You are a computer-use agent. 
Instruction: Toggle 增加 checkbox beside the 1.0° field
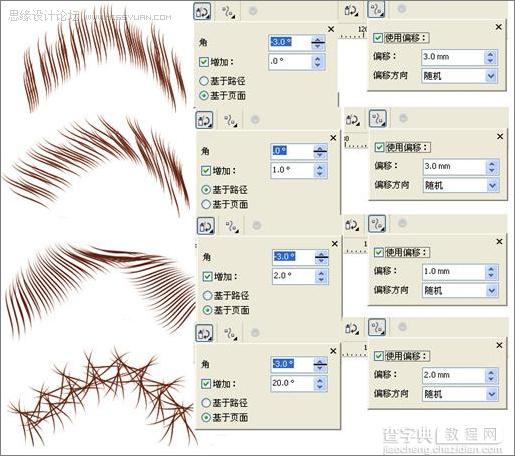tap(206, 171)
